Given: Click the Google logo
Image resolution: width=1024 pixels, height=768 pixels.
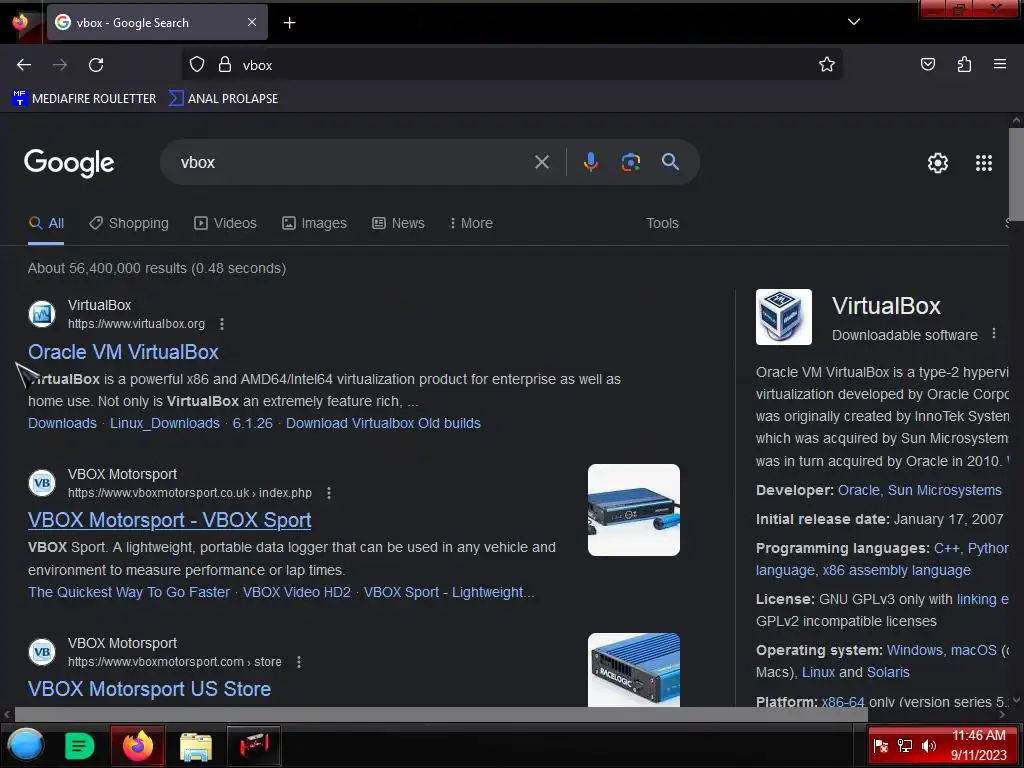Looking at the screenshot, I should [69, 163].
